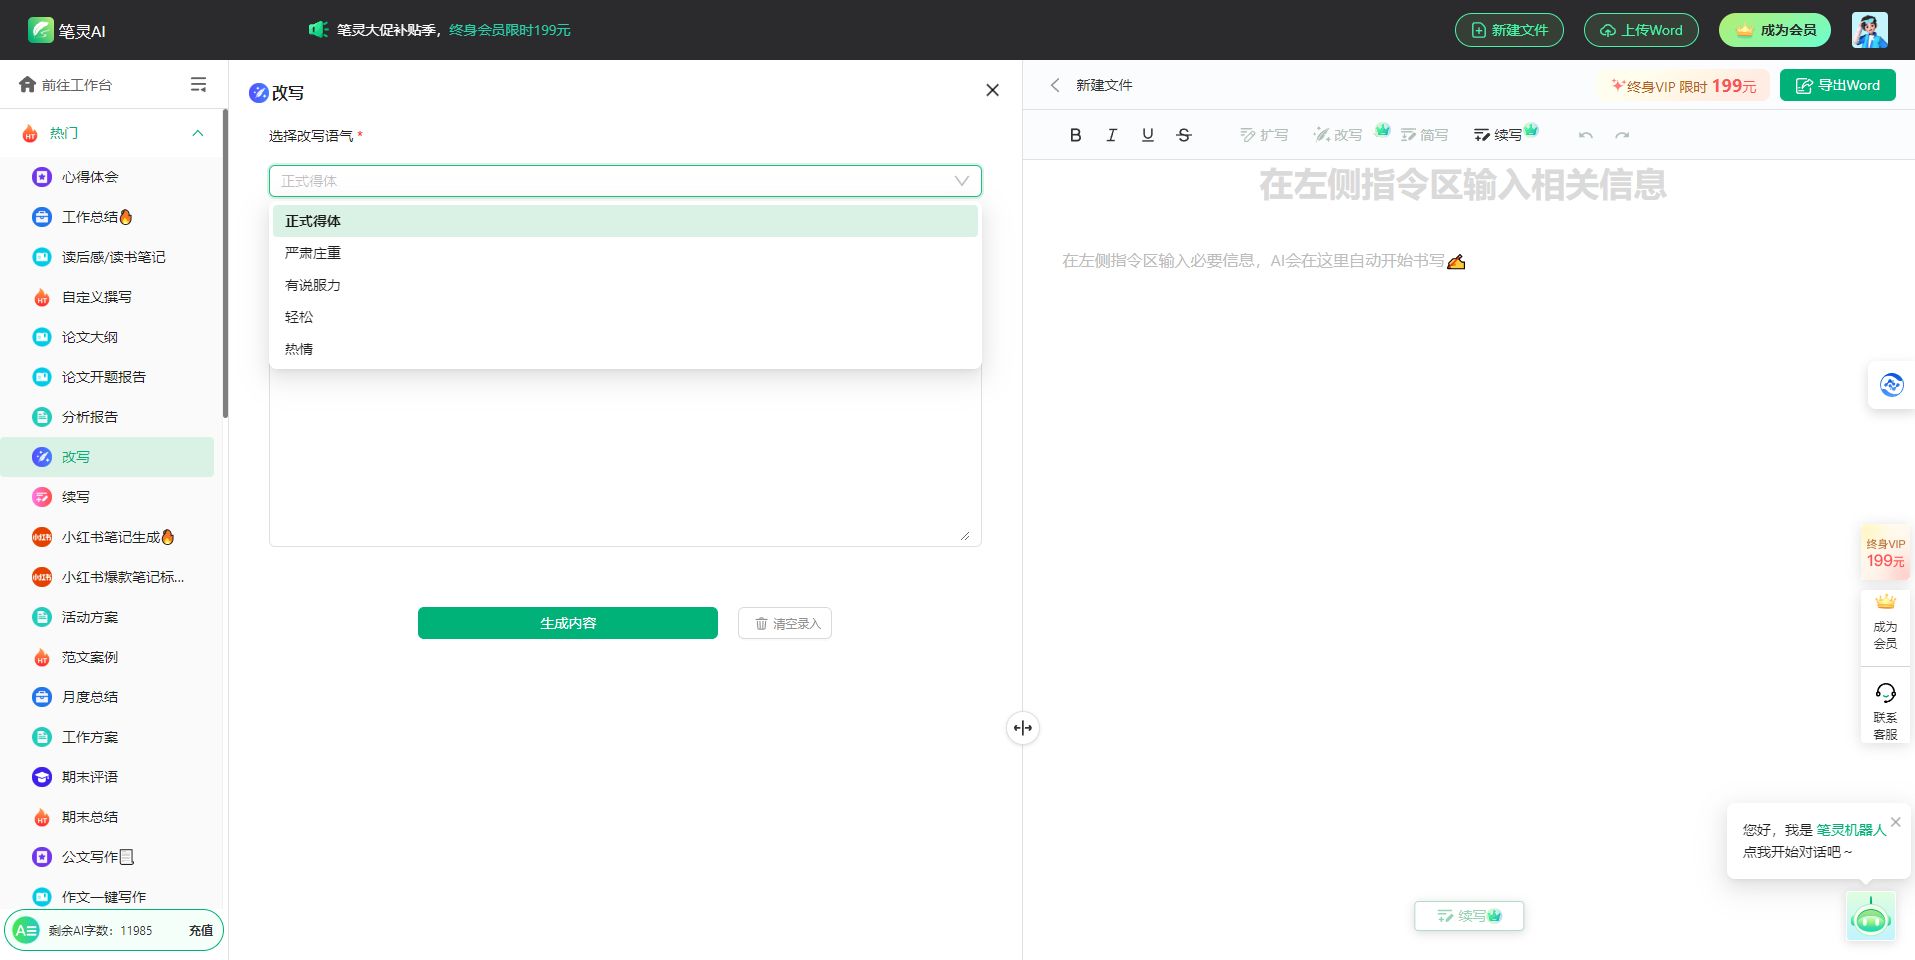
Task: Click the 选择改写语气 dropdown field
Action: (x=625, y=181)
